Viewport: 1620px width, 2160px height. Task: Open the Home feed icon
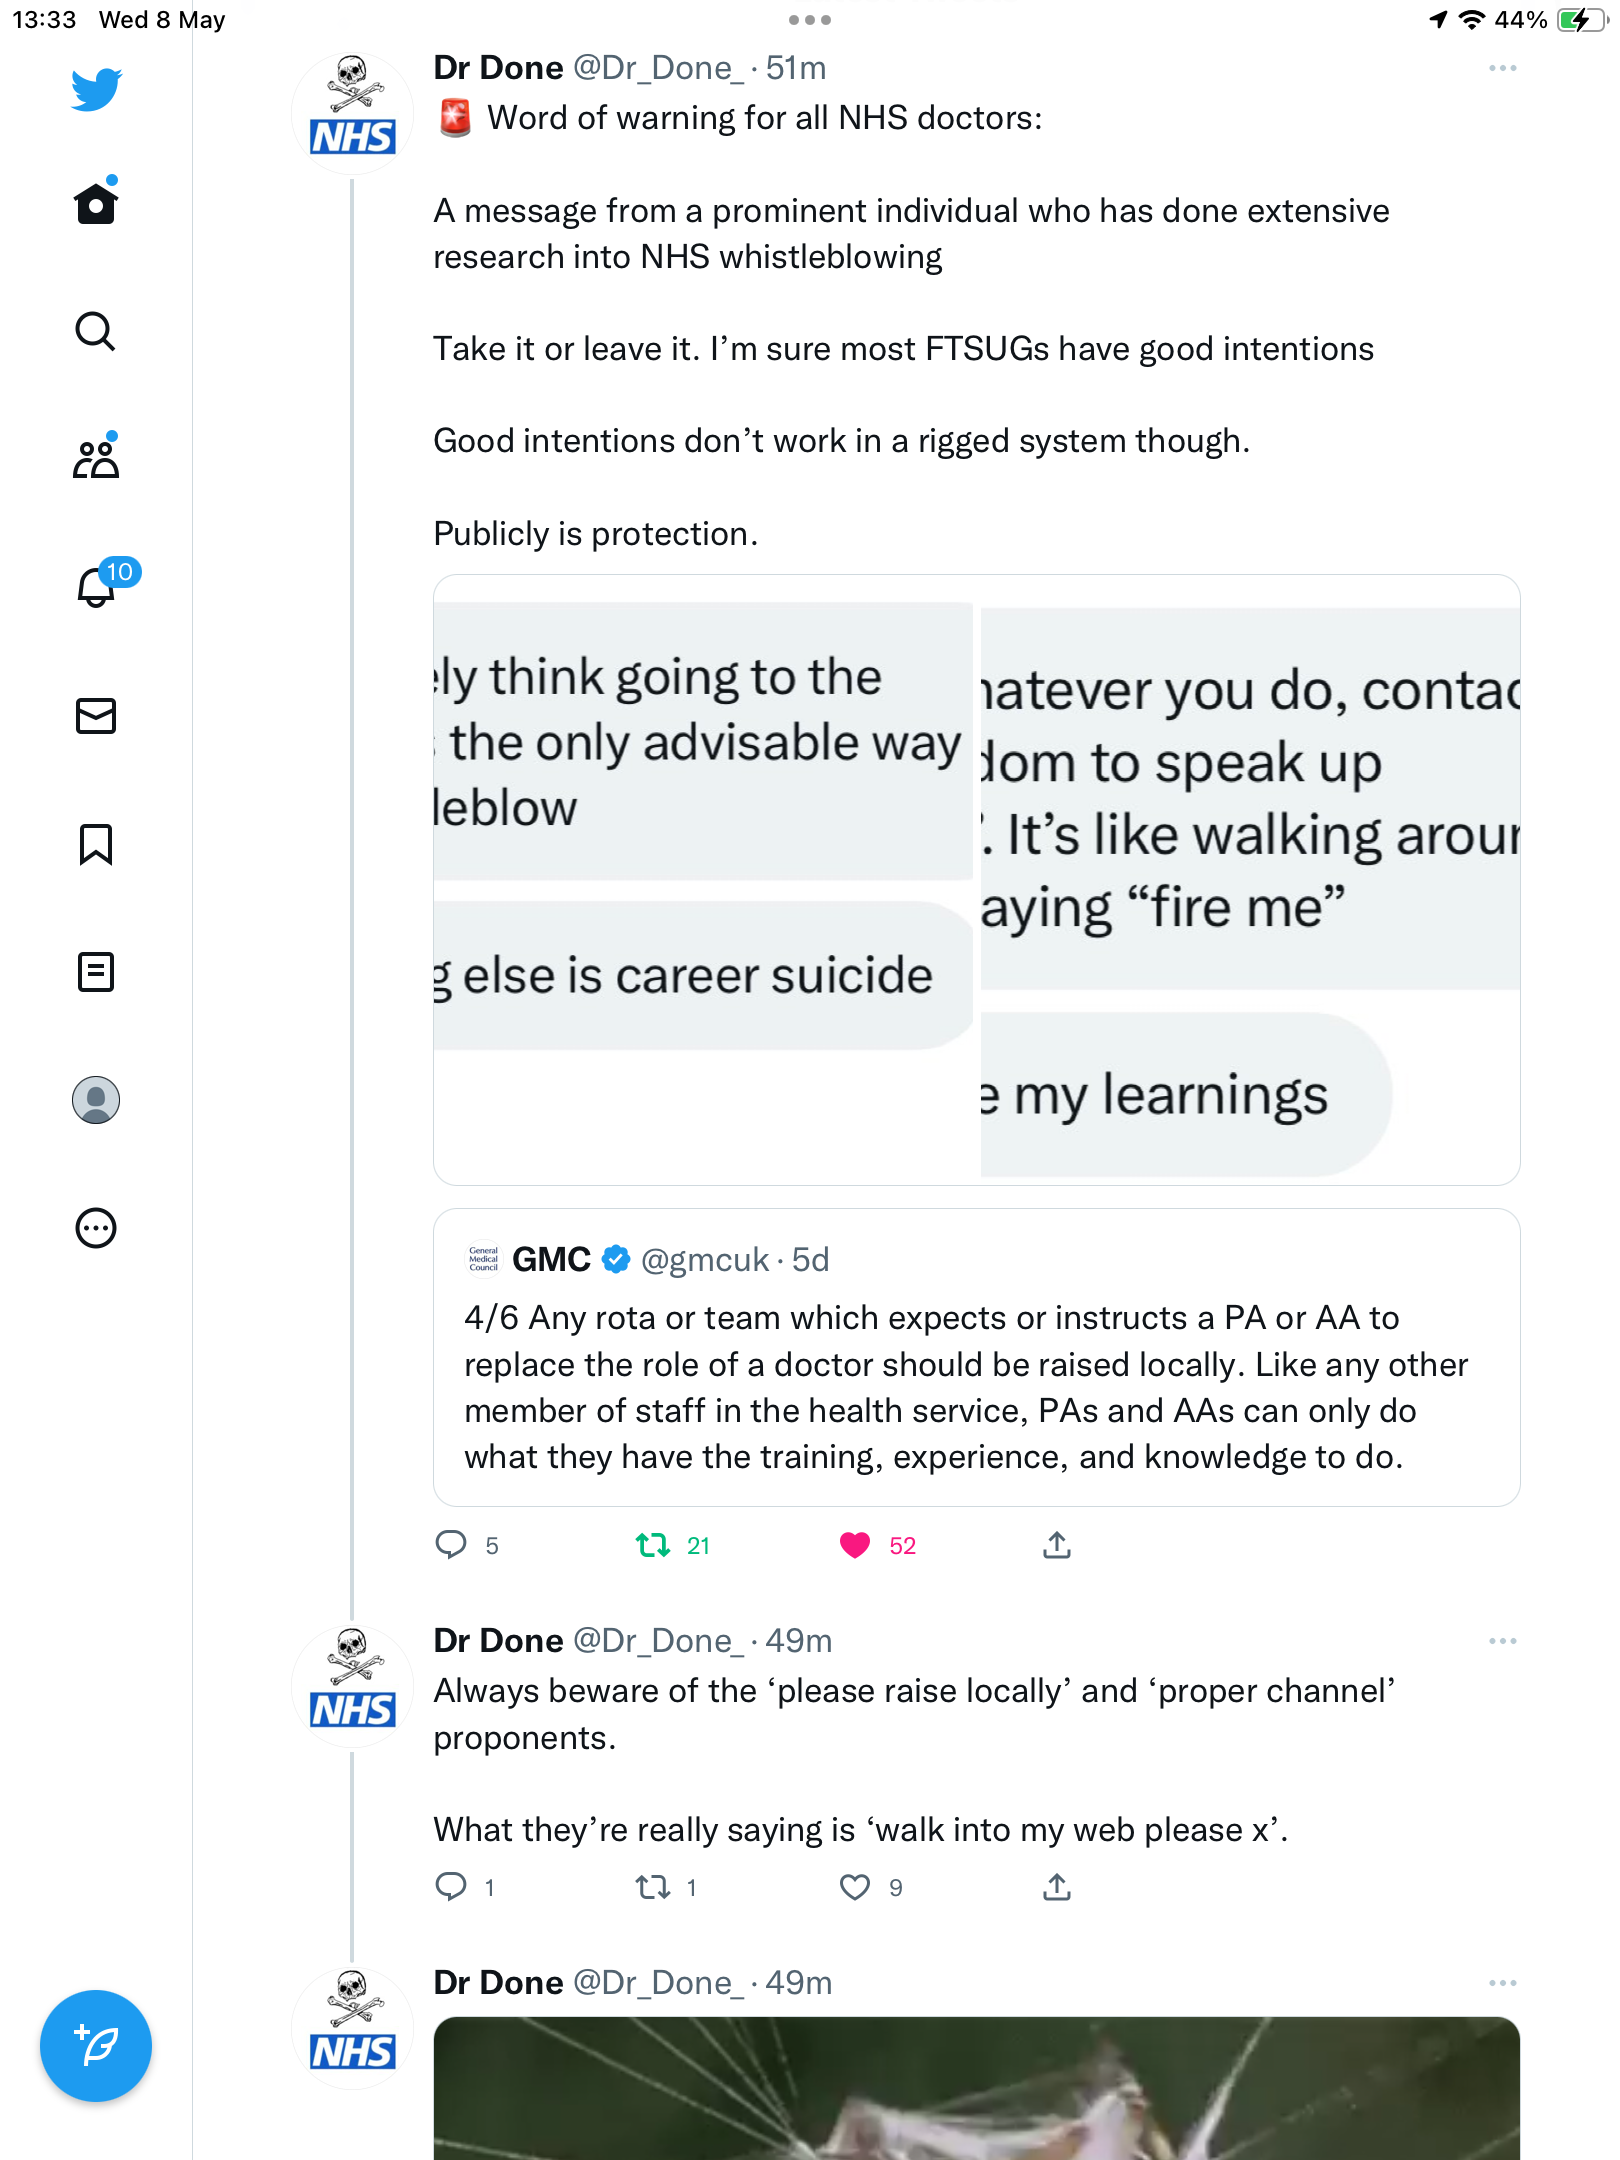(x=96, y=204)
